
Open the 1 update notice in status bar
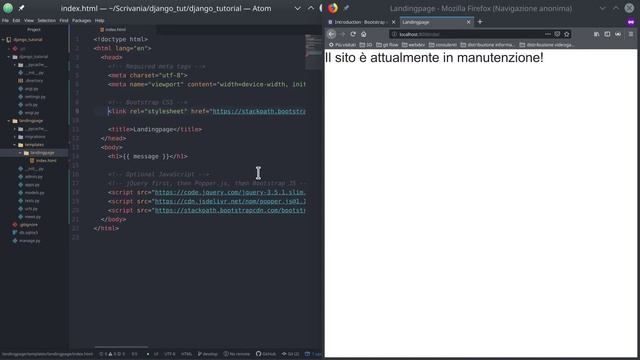[313, 354]
